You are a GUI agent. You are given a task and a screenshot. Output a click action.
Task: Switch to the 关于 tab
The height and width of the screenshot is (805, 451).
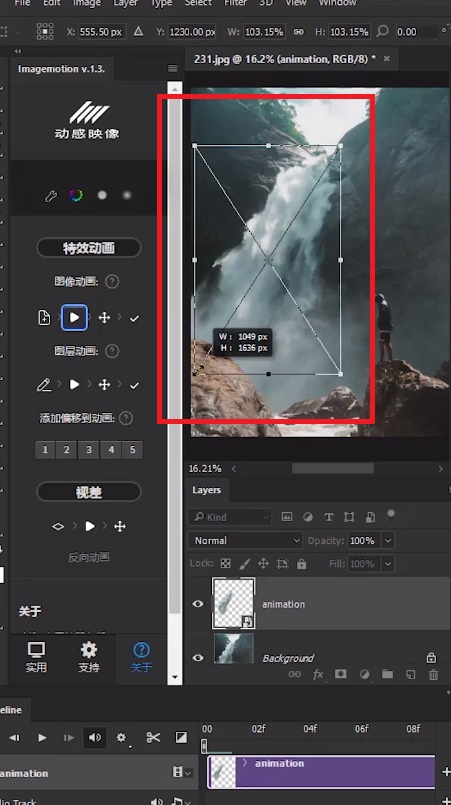pyautogui.click(x=141, y=657)
